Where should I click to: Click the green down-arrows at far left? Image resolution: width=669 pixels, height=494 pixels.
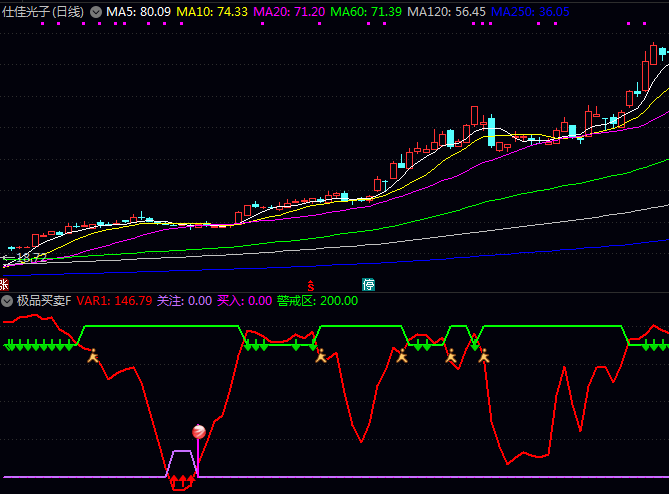point(40,346)
